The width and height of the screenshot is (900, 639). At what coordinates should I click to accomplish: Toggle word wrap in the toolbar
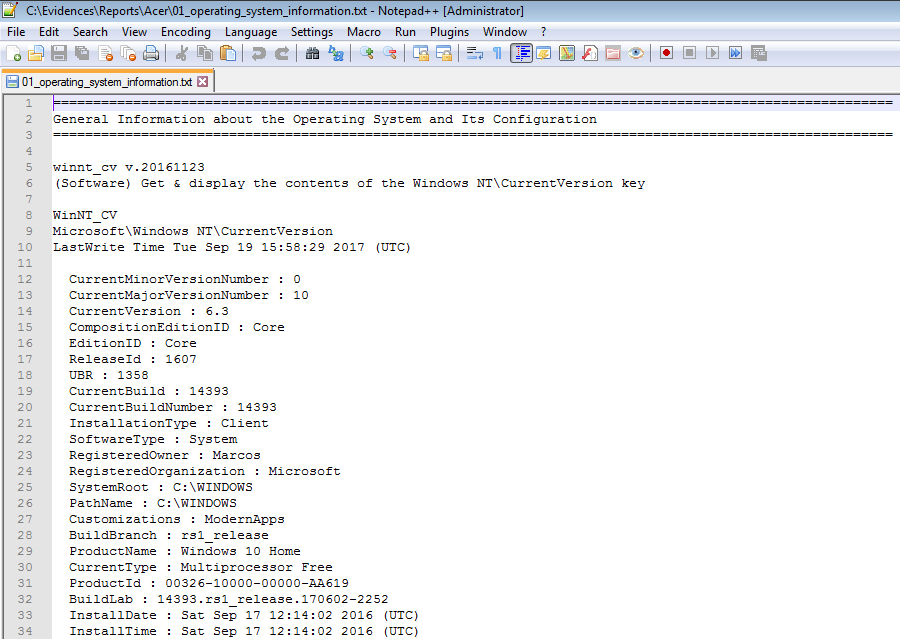474,53
